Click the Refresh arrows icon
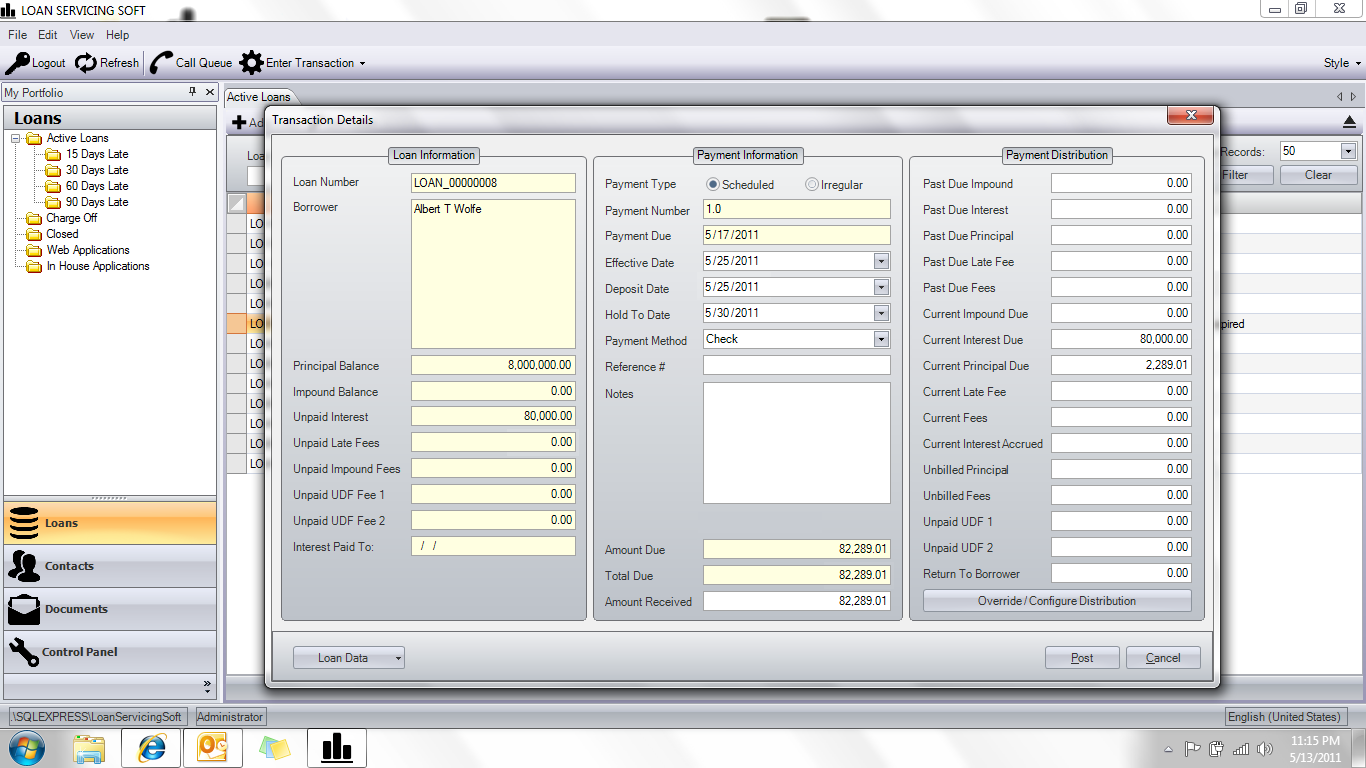 pos(86,63)
